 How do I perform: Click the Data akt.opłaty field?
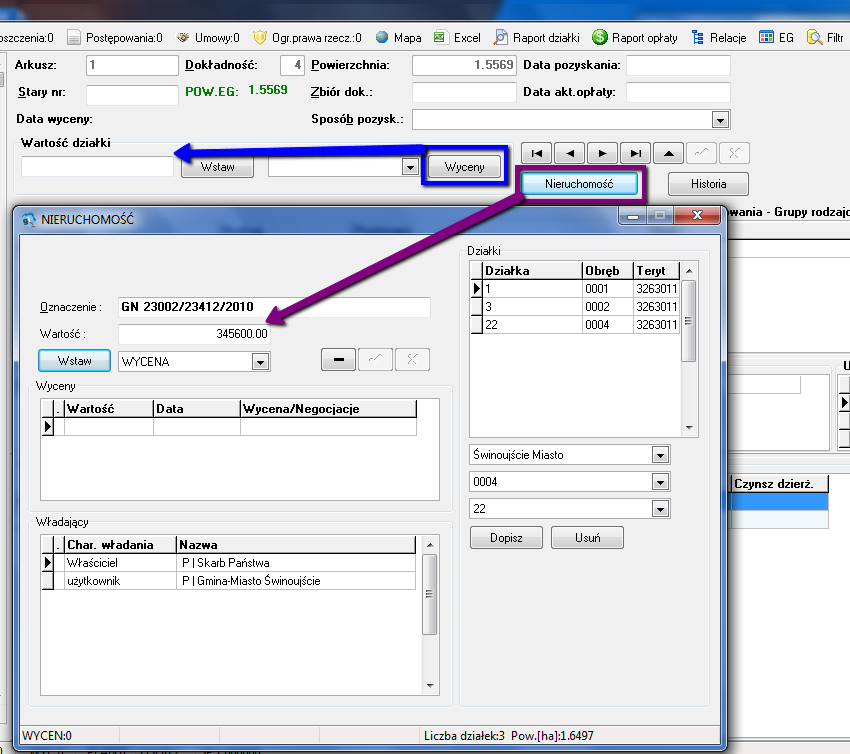pyautogui.click(x=678, y=92)
